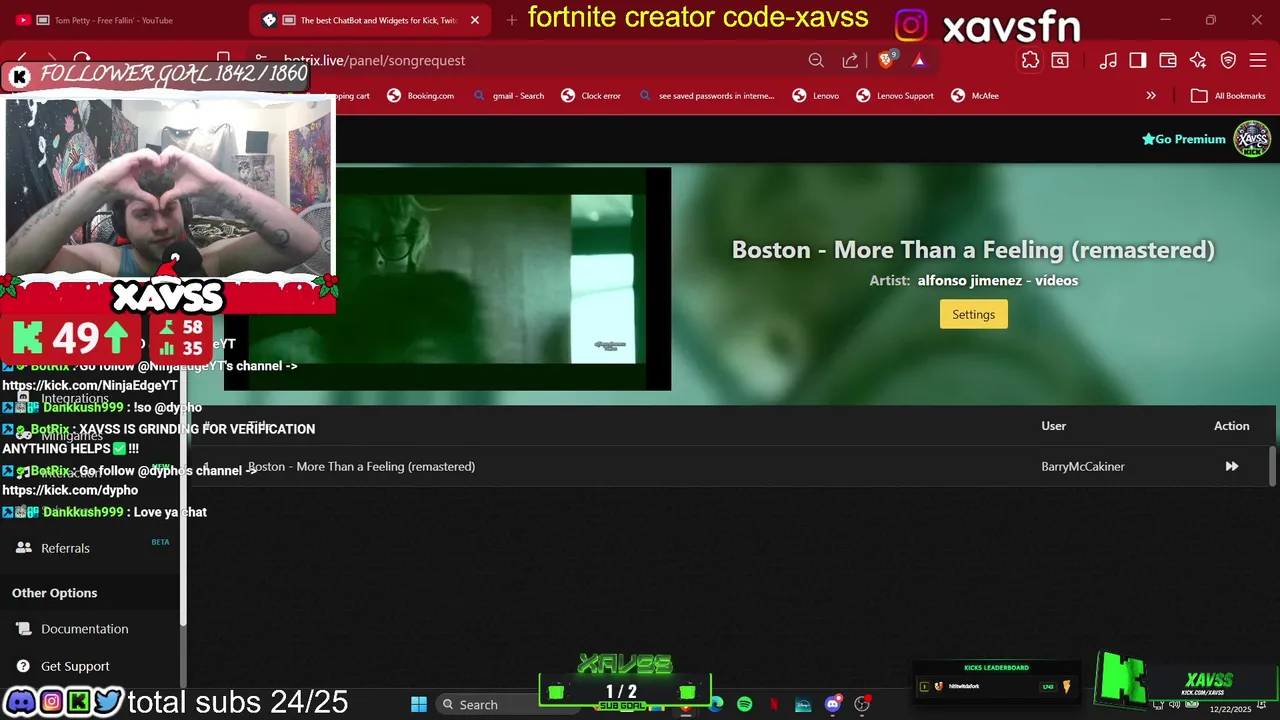
Task: Toggle the browser sidebar panel icon
Action: click(x=1138, y=60)
